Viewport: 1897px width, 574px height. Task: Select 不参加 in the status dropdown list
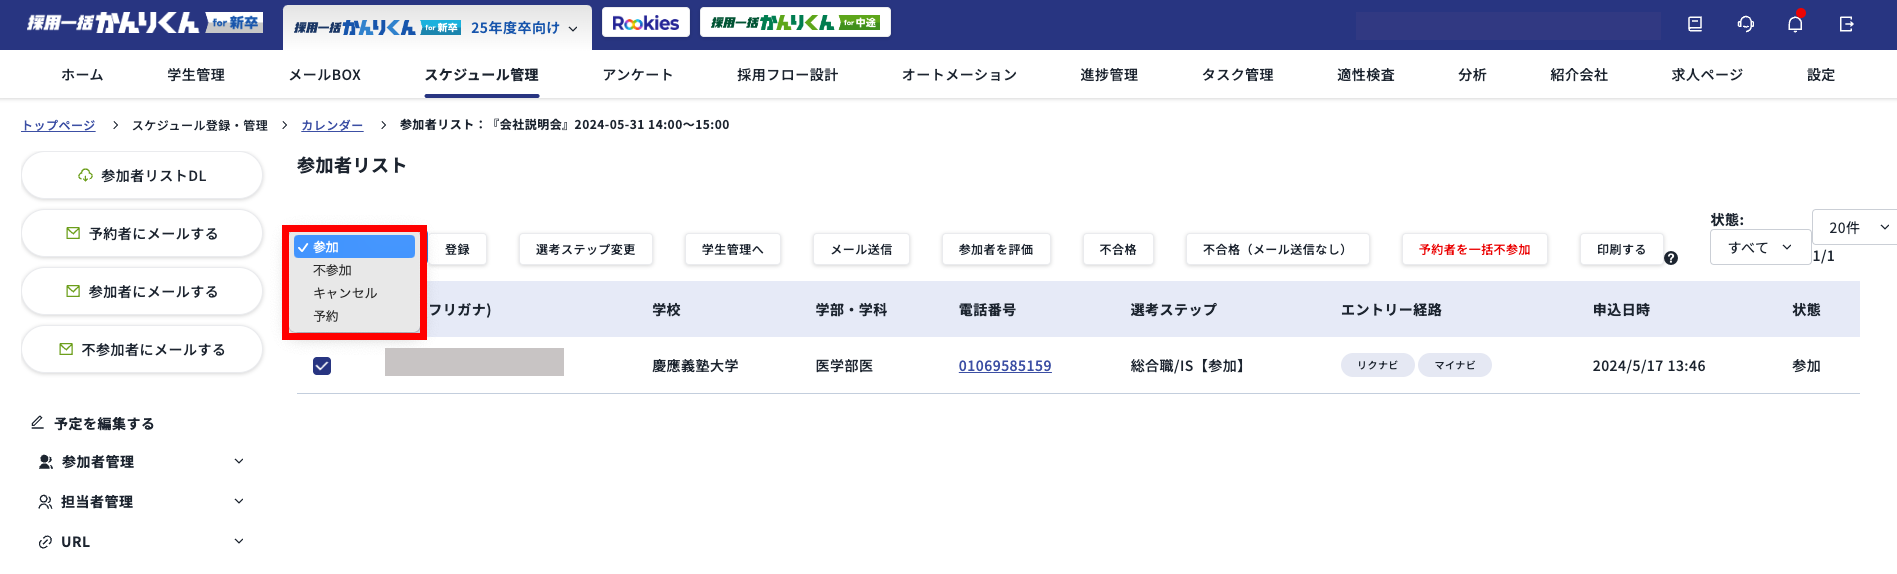[x=354, y=270]
